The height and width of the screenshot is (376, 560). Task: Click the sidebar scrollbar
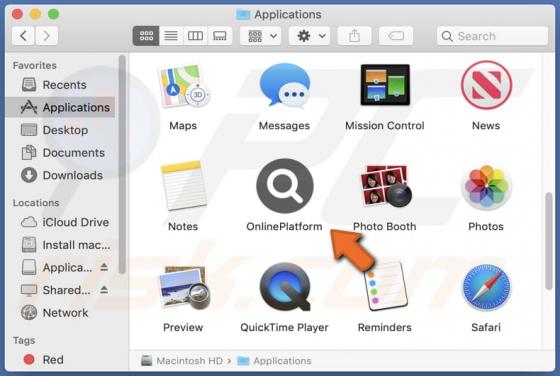122,164
